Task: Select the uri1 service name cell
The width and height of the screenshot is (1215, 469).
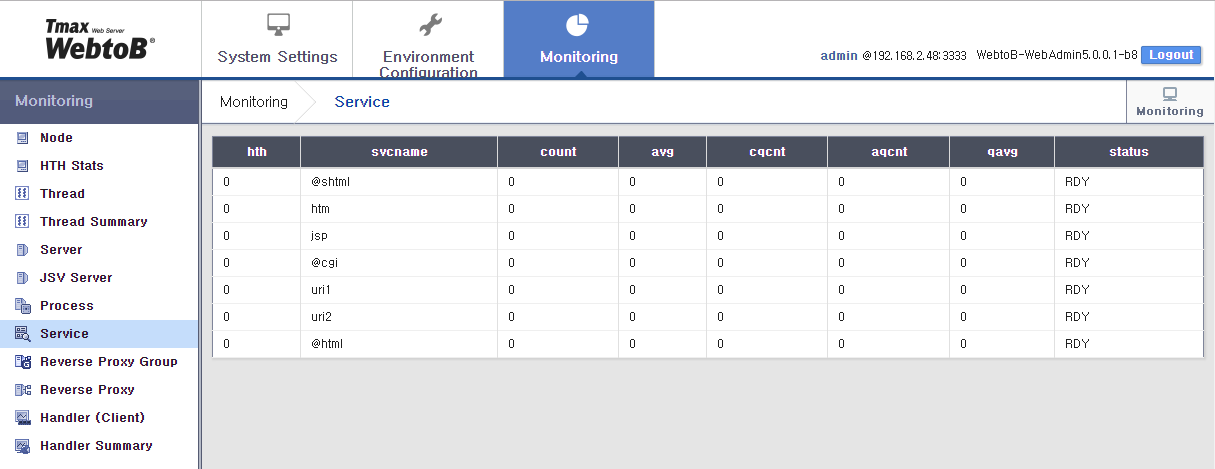Action: tap(399, 290)
